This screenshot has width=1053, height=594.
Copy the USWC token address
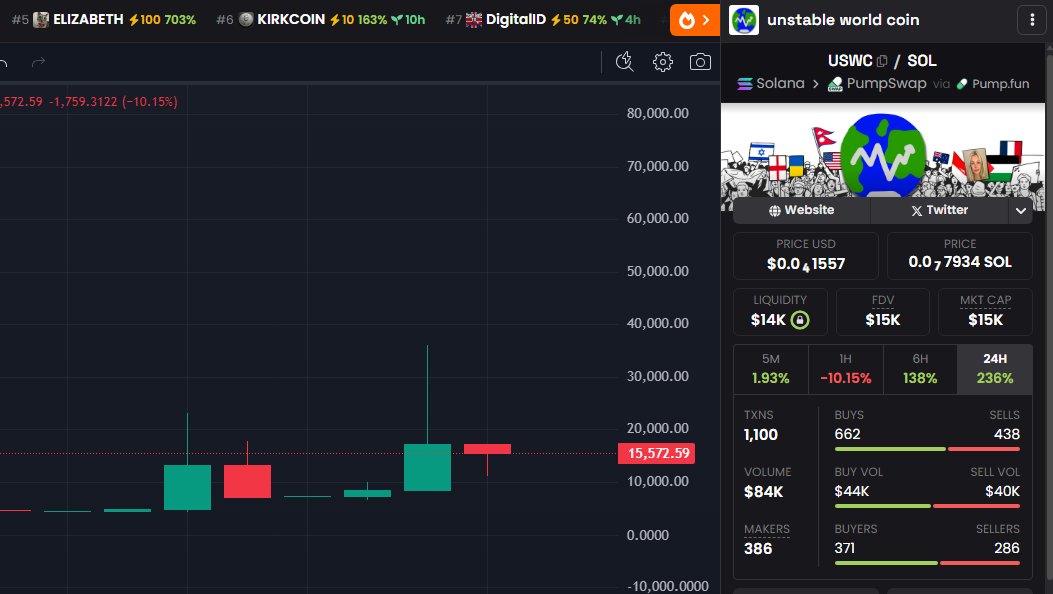tap(882, 61)
